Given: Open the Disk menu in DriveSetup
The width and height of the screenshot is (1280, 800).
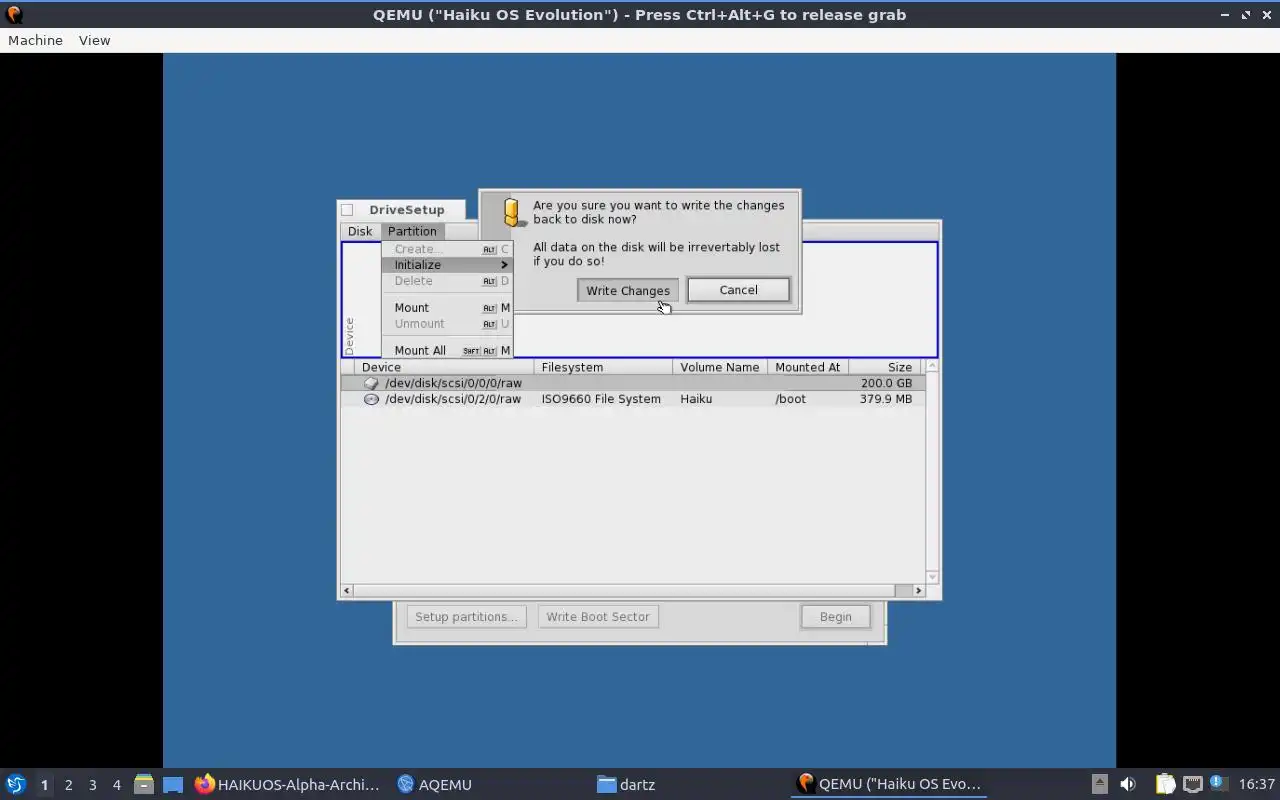Looking at the screenshot, I should (360, 231).
